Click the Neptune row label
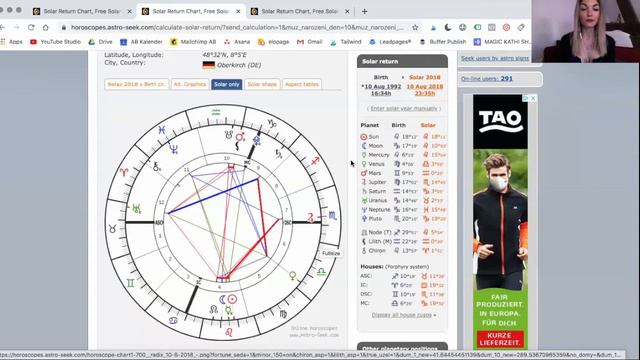This screenshot has height=360, width=640. (379, 209)
